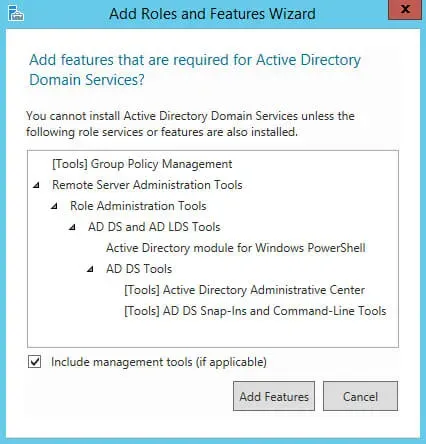Click the 'You cannot install' description text
The height and width of the screenshot is (444, 426).
click(x=190, y=124)
